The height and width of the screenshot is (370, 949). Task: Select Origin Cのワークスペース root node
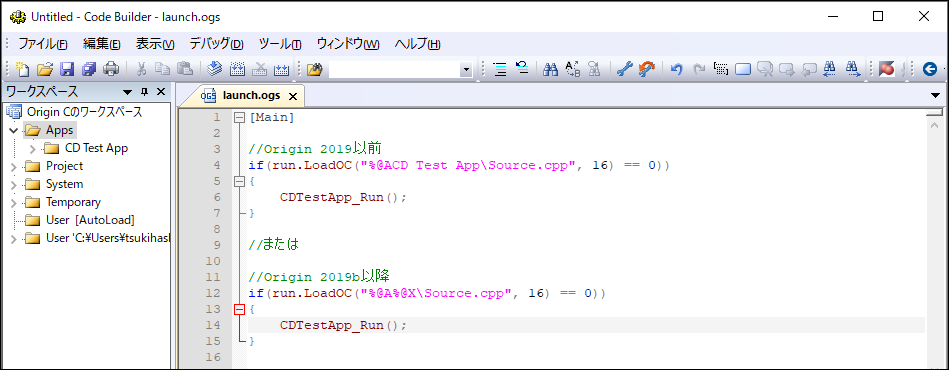tap(84, 112)
